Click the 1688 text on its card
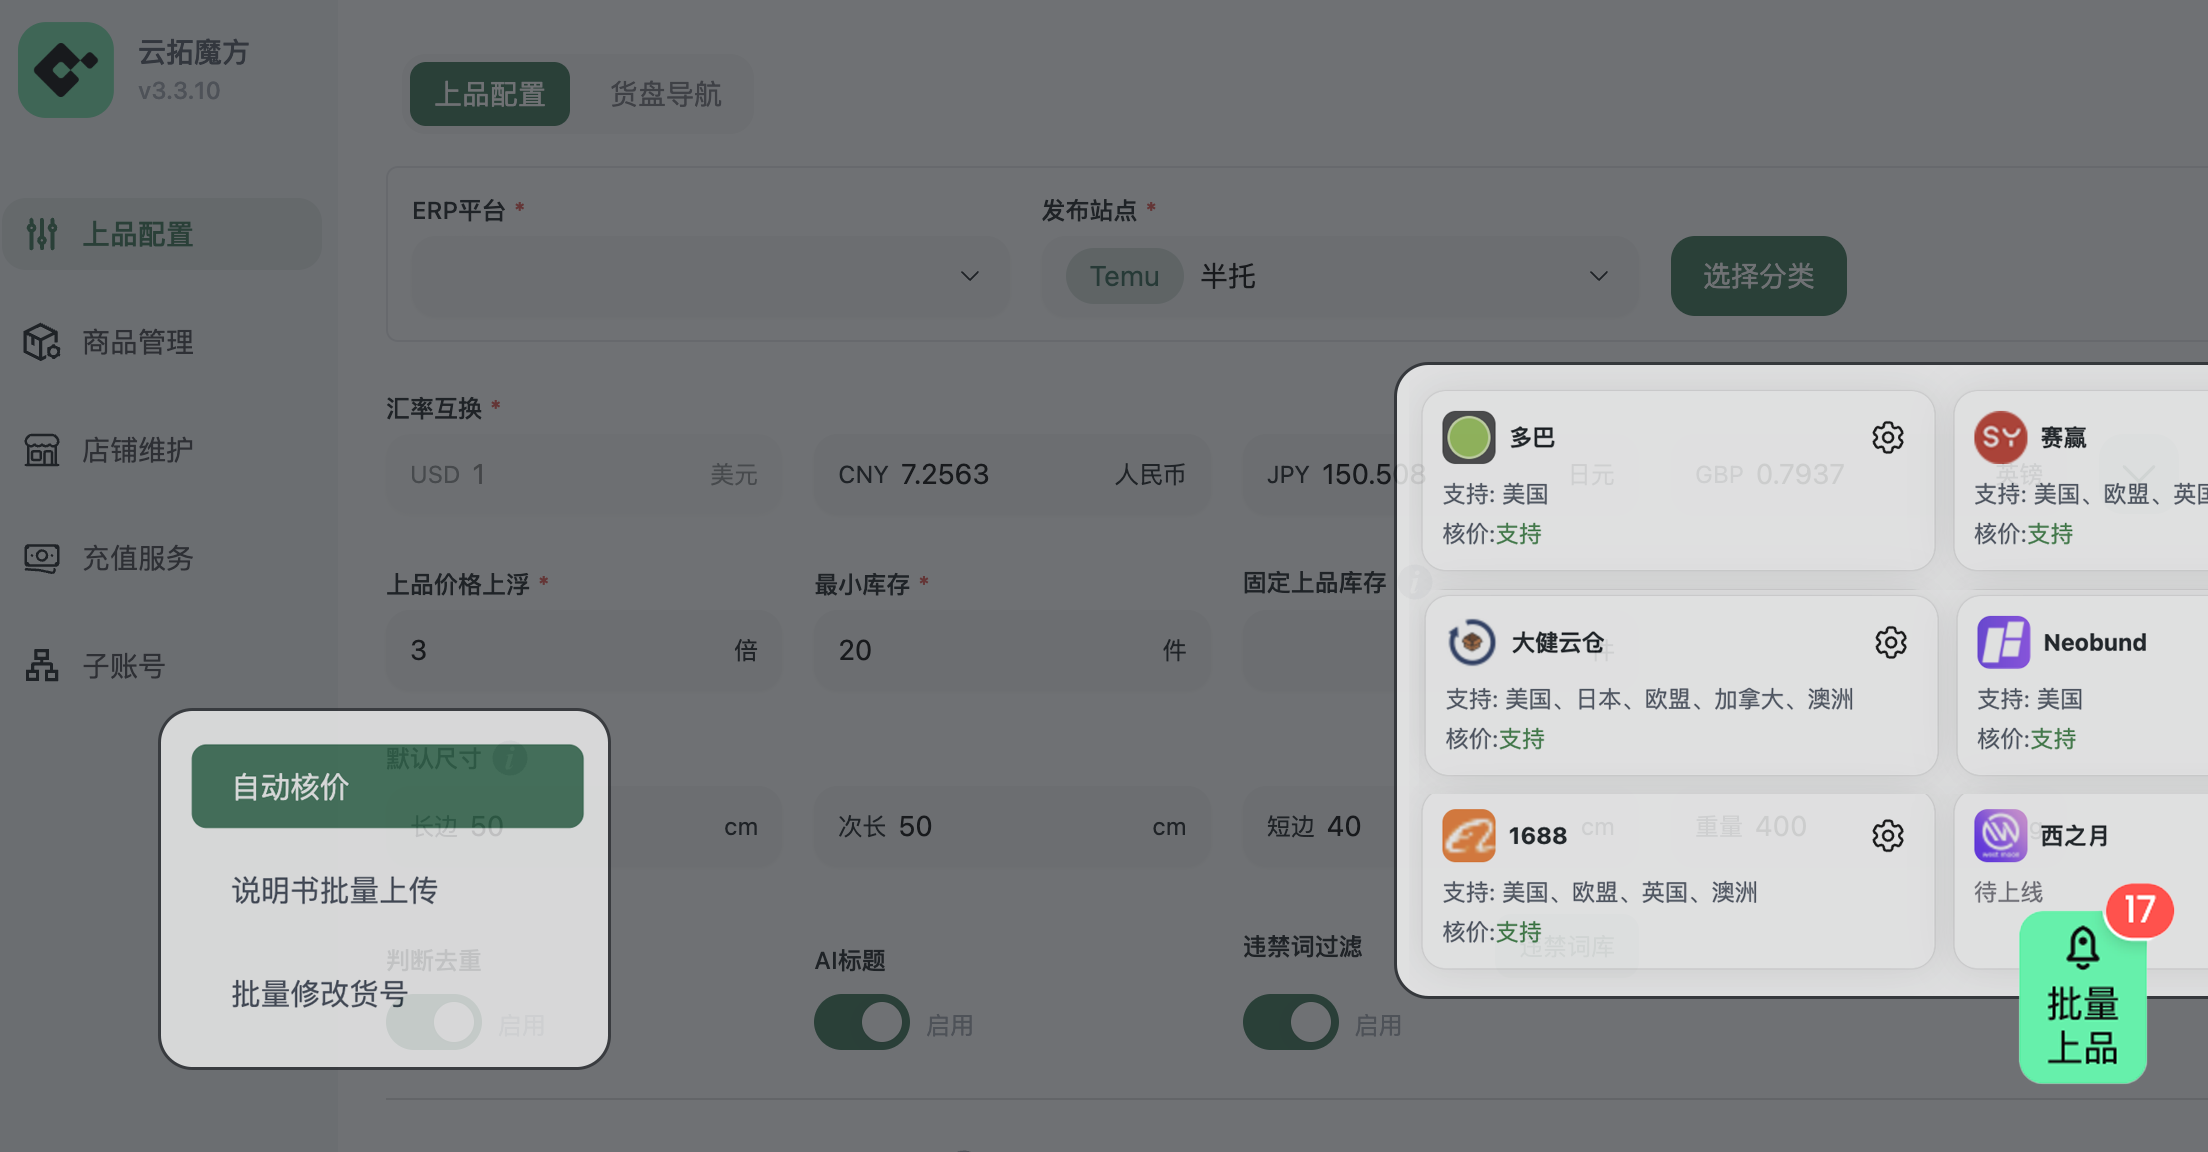2208x1152 pixels. [1538, 835]
